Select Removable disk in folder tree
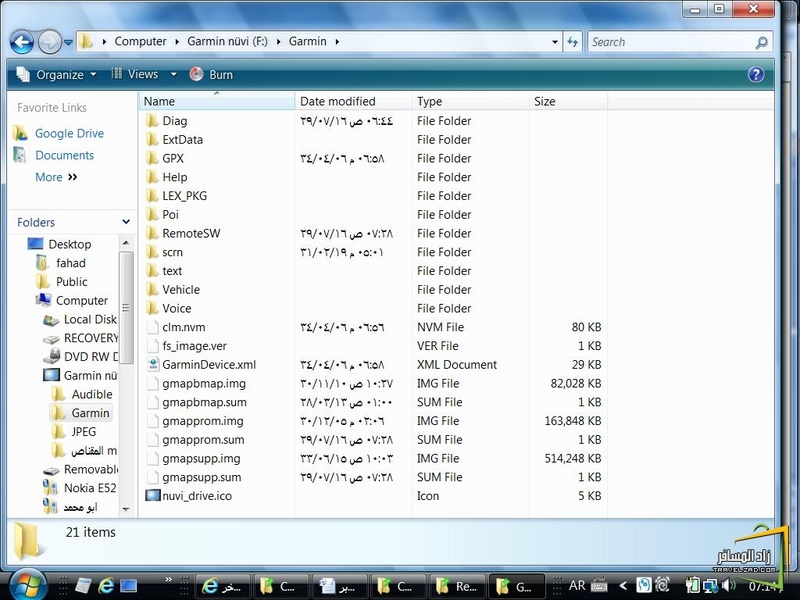800x600 pixels. [x=91, y=469]
